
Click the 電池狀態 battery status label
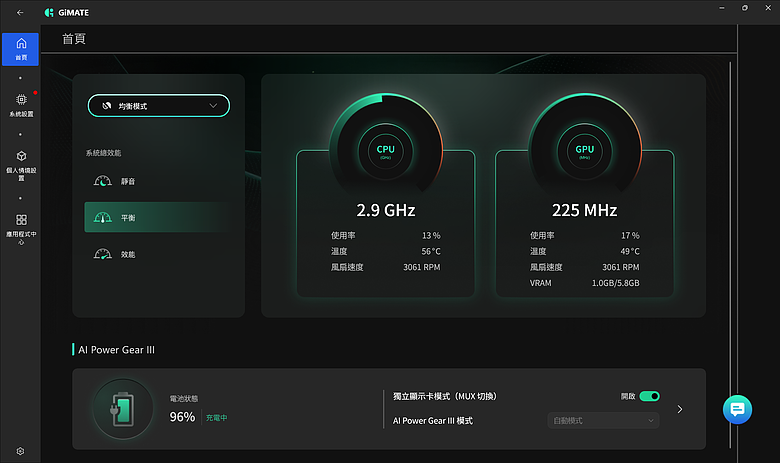pos(184,398)
